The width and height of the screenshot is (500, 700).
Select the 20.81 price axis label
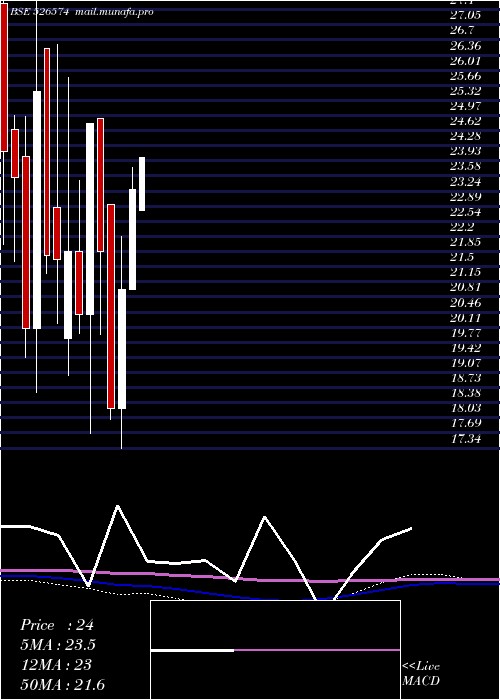(x=466, y=288)
